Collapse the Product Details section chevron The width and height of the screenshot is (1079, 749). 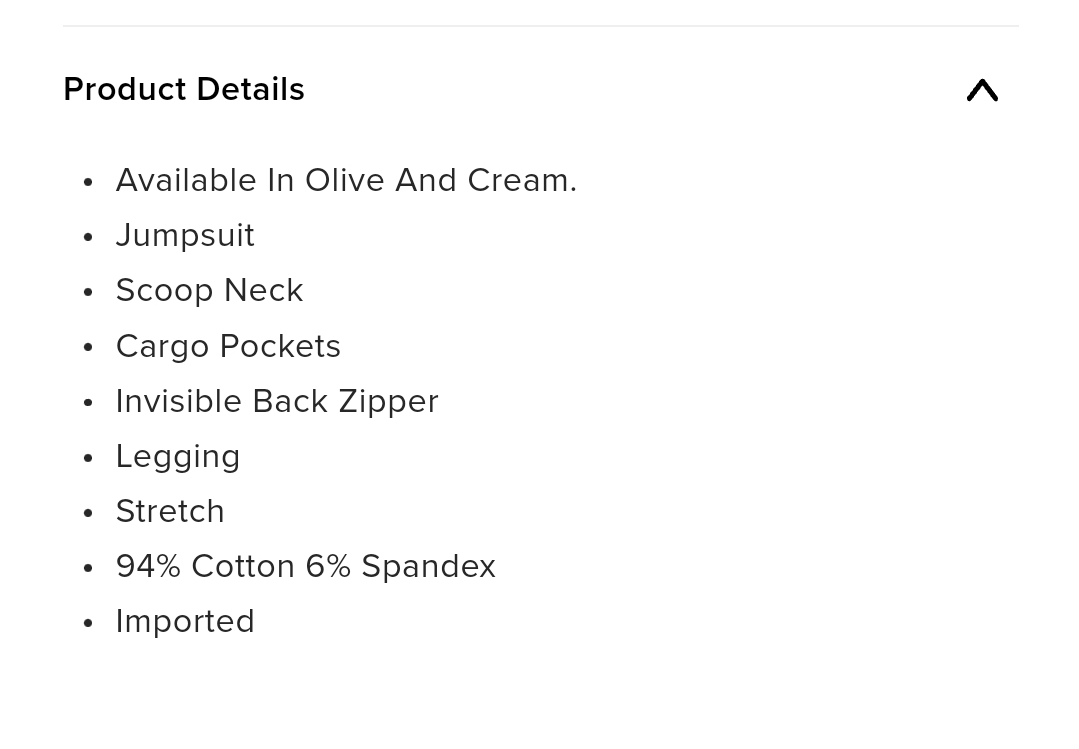tap(982, 90)
